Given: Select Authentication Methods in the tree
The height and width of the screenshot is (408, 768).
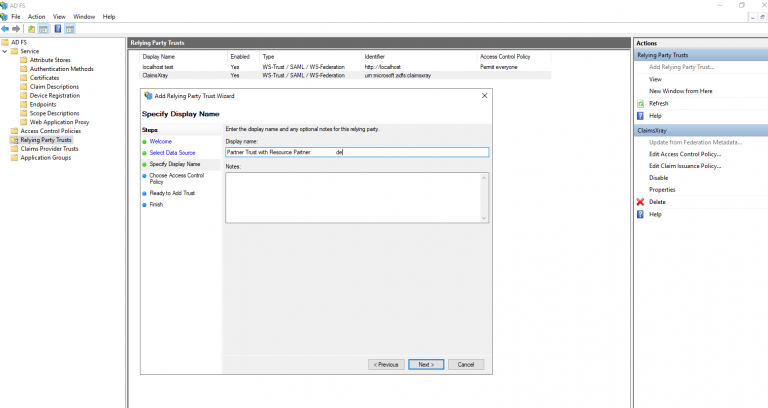Looking at the screenshot, I should pos(62,69).
